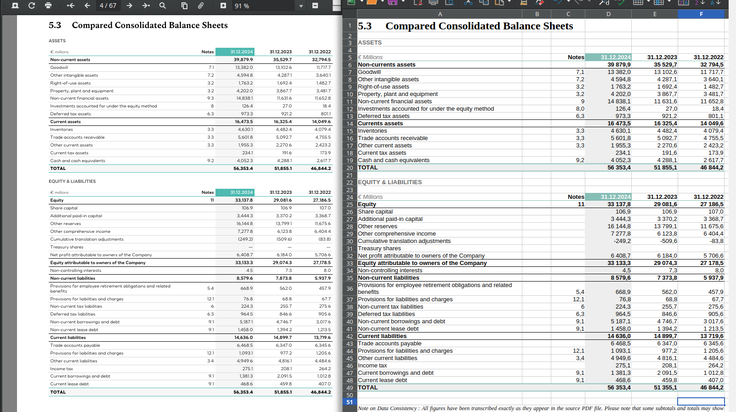Click the Sort Ascending icon in the spreadsheet
This screenshot has height=412, width=736.
[x=700, y=2]
